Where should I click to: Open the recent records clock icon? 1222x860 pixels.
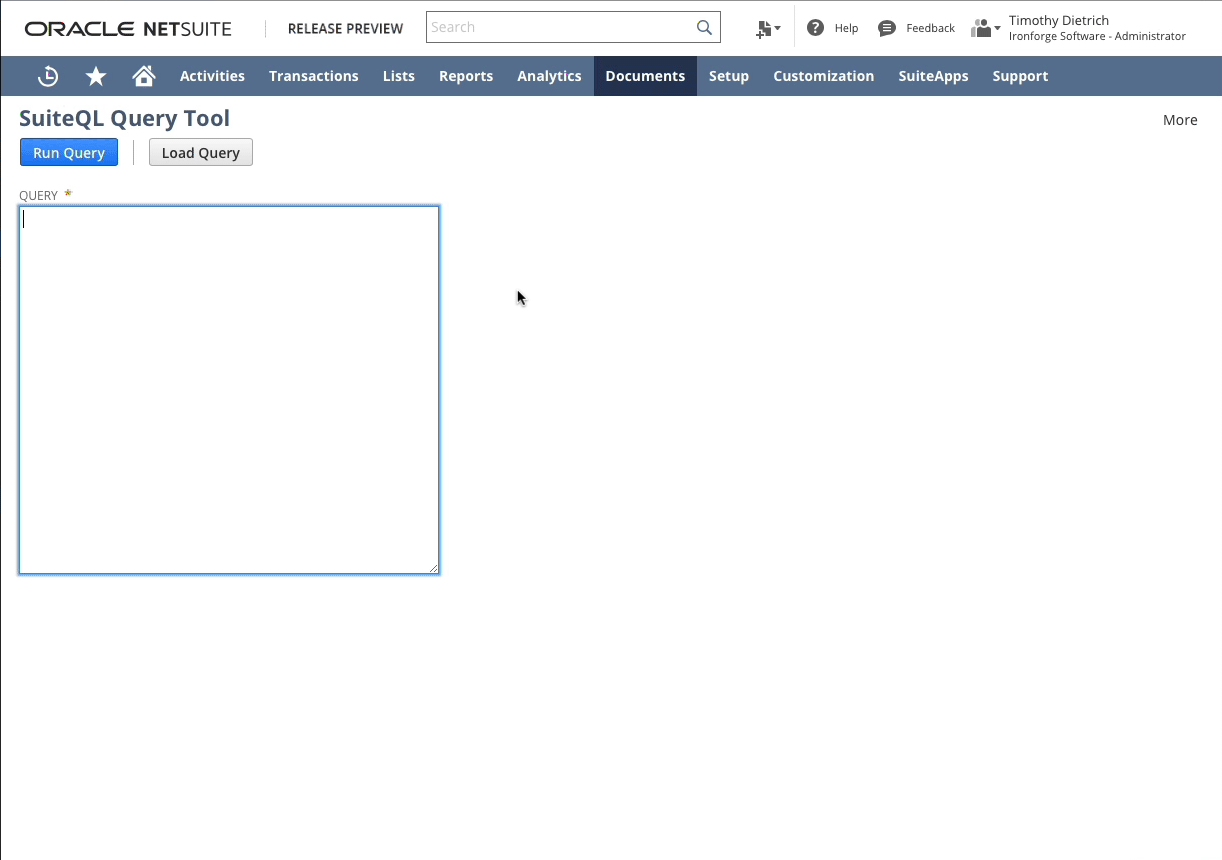(47, 75)
